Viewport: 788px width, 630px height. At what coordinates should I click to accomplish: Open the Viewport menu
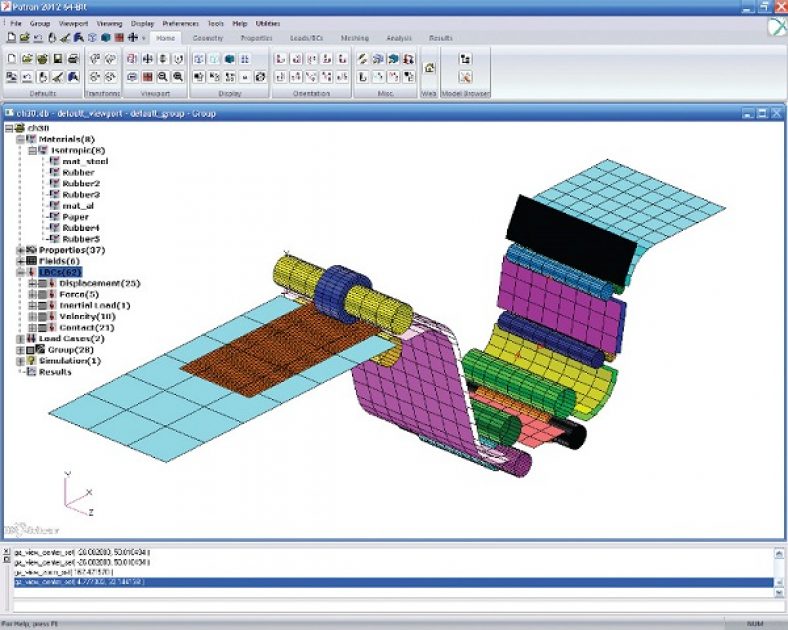pos(73,24)
